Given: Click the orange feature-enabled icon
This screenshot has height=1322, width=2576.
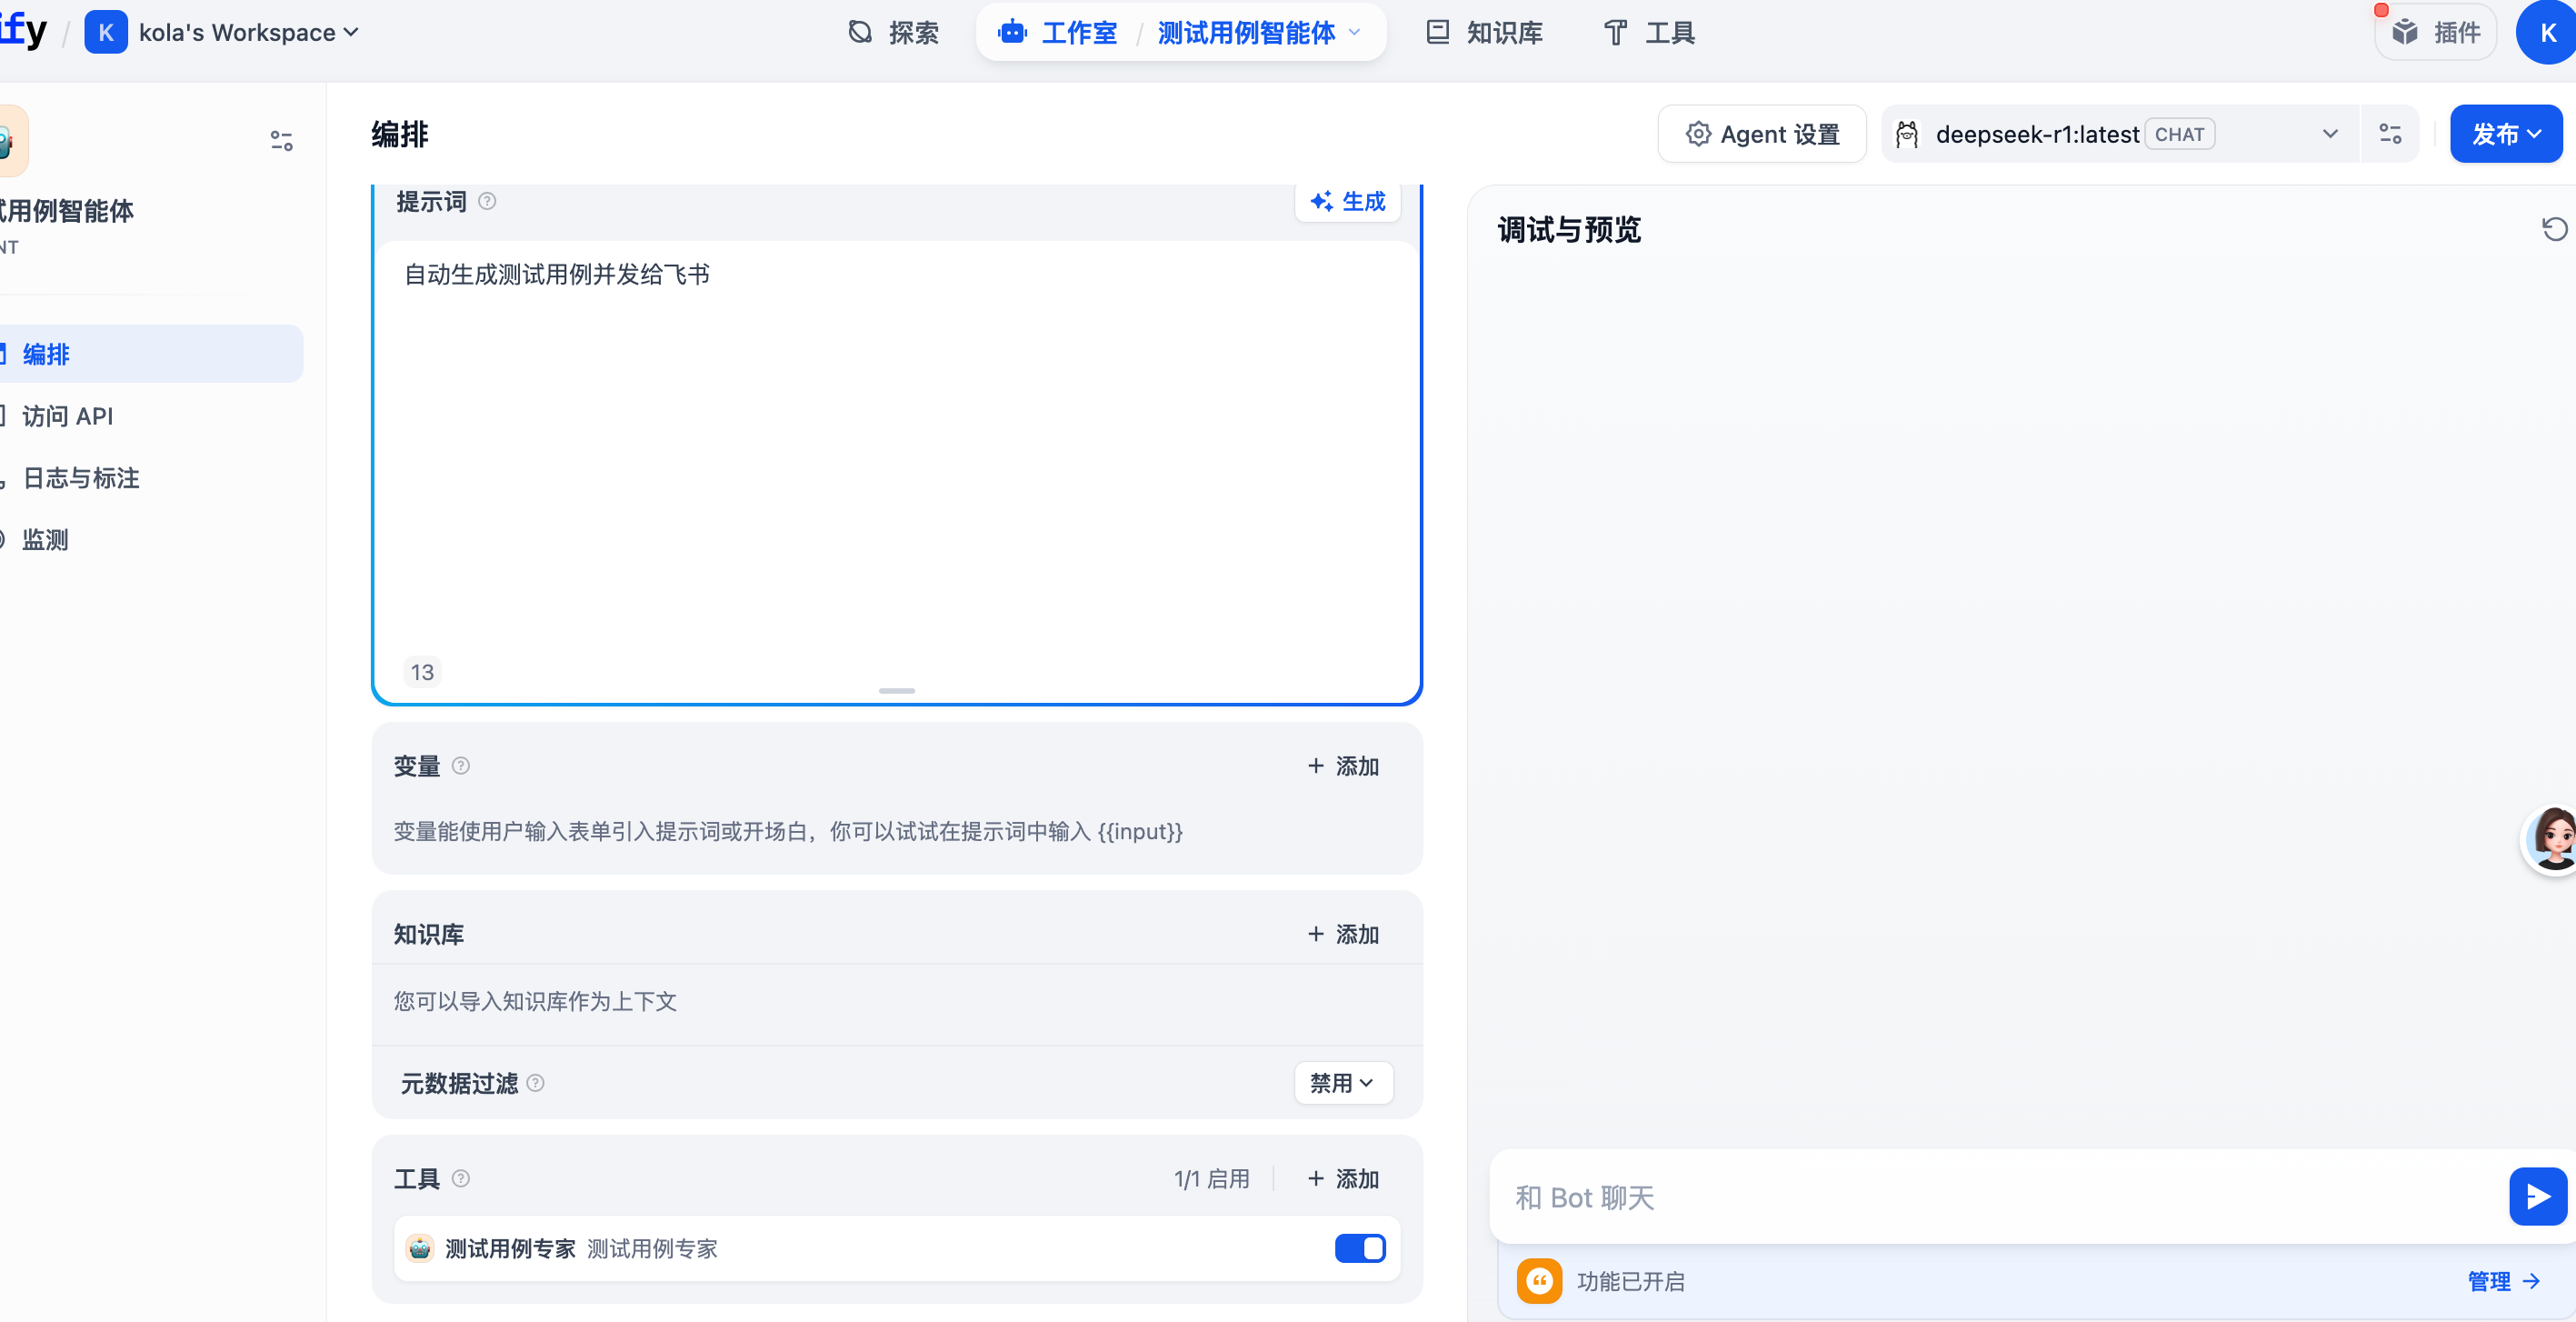Looking at the screenshot, I should click(1539, 1281).
